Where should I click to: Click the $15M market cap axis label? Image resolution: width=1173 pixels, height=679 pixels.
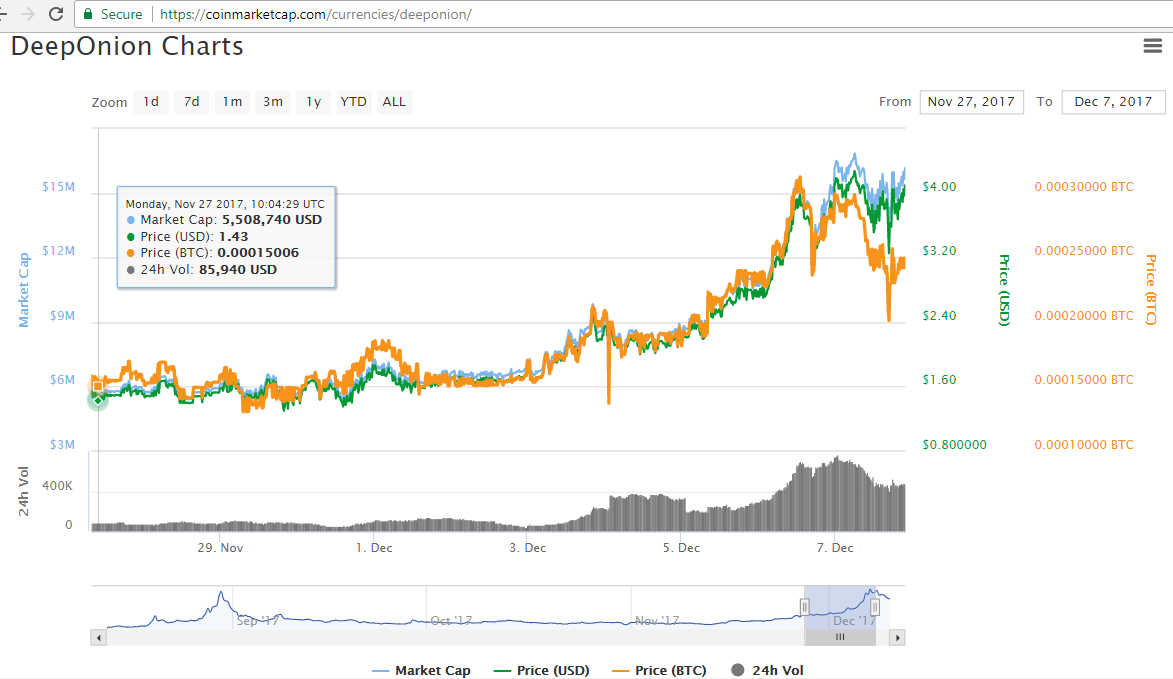(x=58, y=187)
